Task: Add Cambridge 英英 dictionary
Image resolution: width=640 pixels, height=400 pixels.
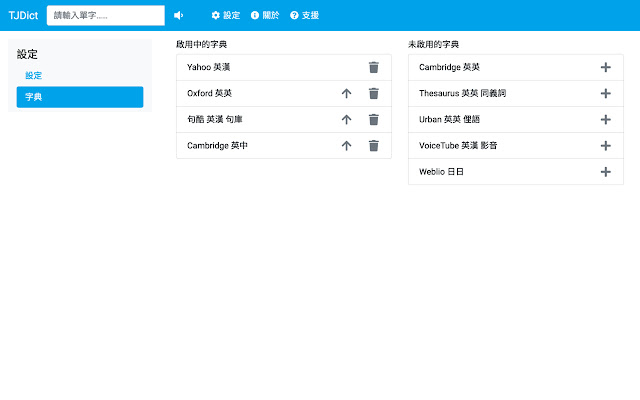Action: point(605,67)
